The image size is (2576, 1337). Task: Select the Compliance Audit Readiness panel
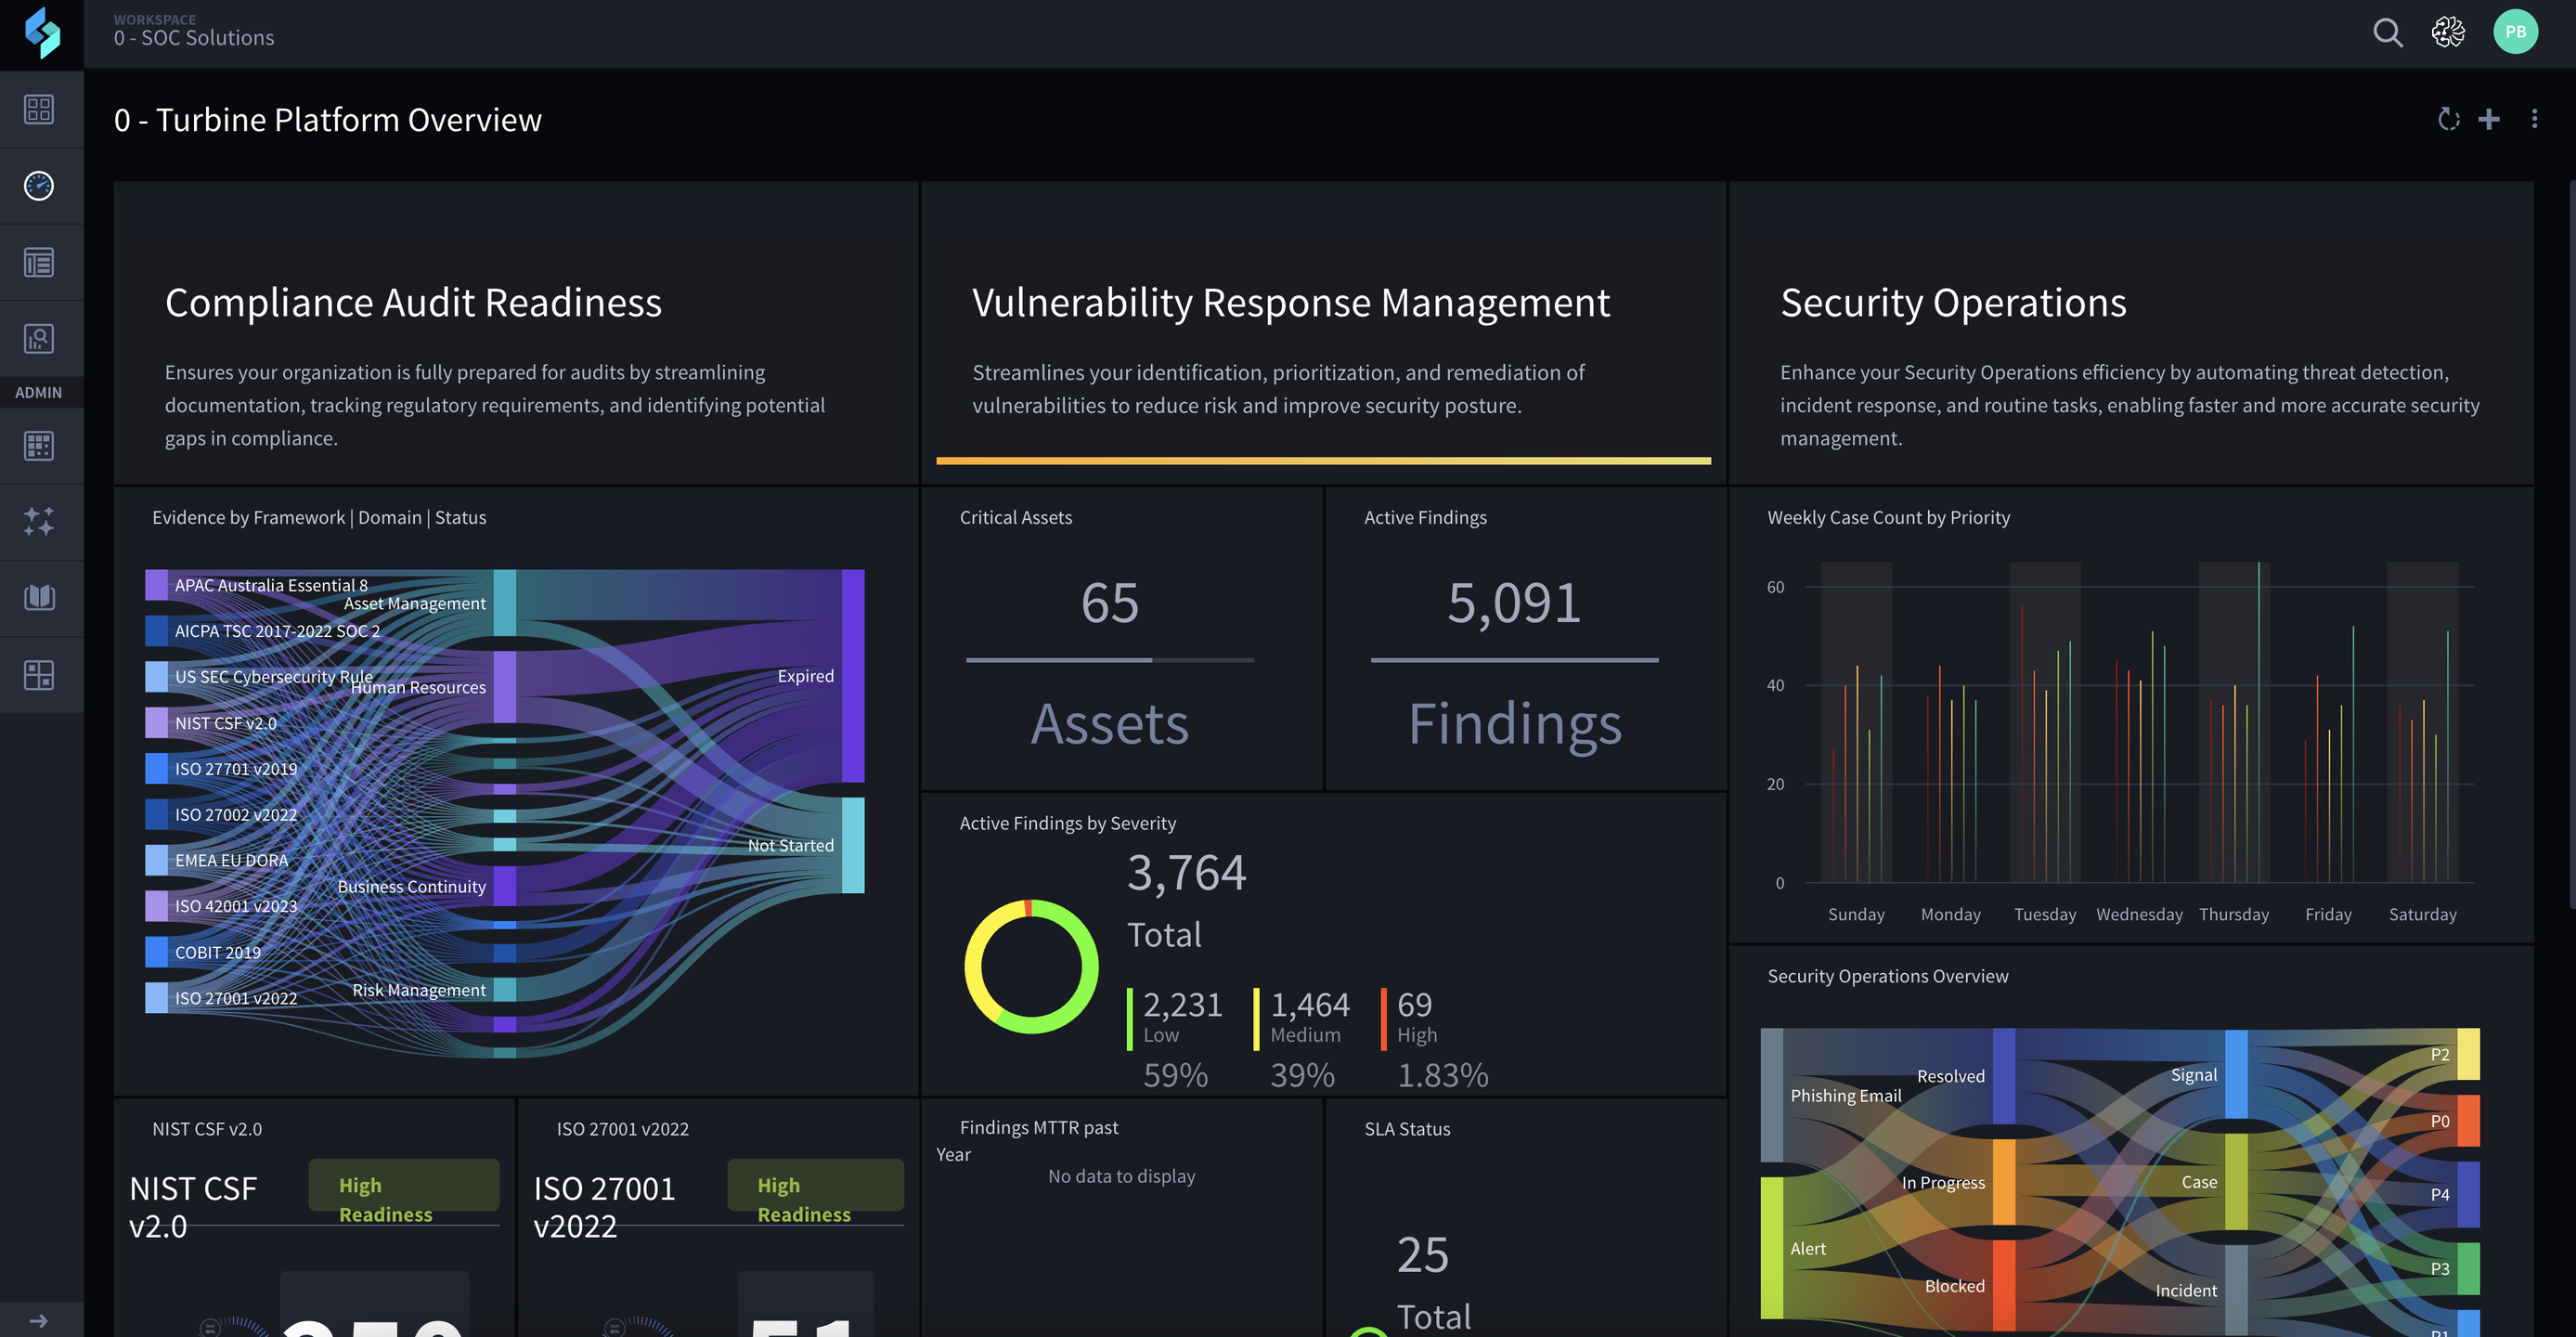point(516,333)
